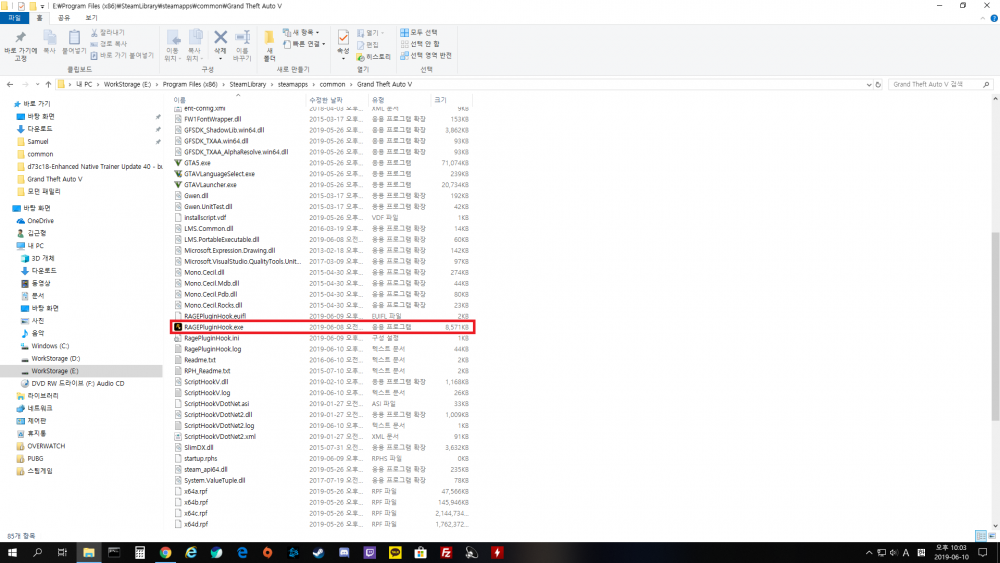Open quick access toolbar customize arrow
This screenshot has width=1000, height=563.
[x=43, y=6]
